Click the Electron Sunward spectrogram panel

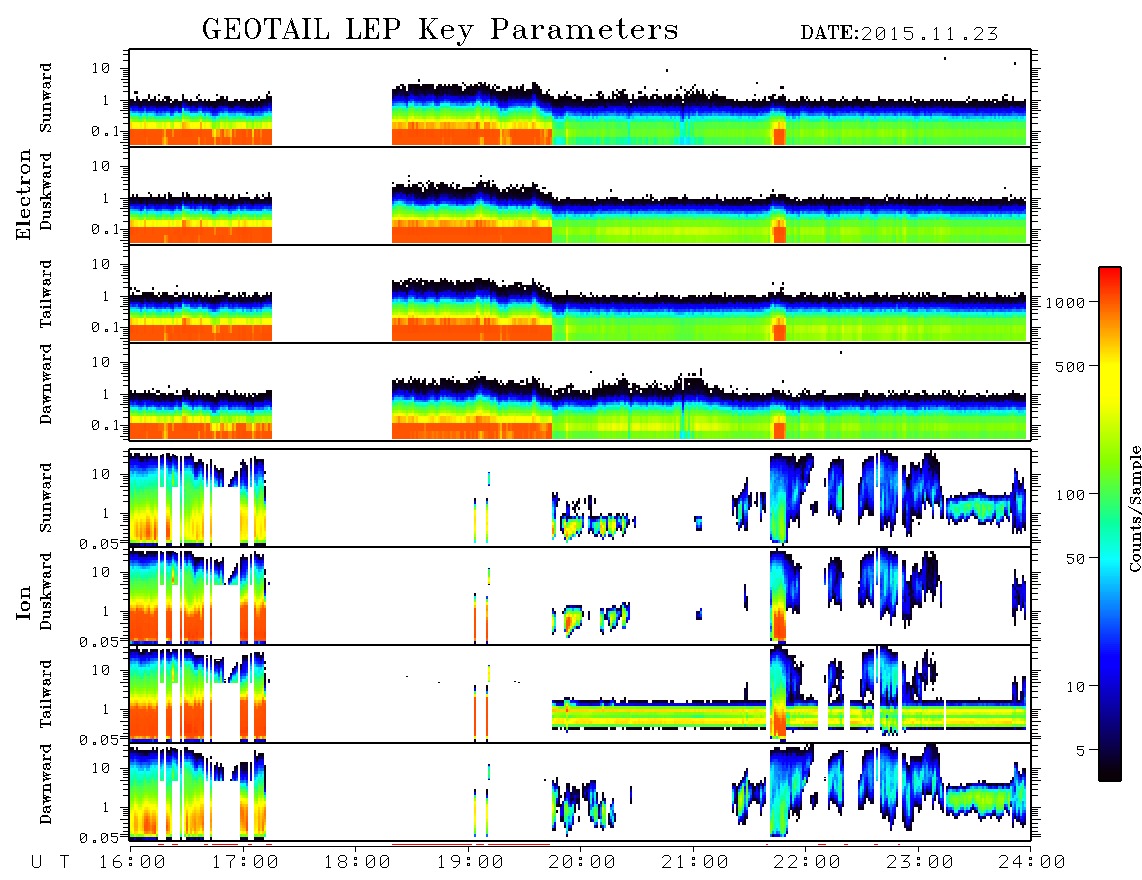[x=580, y=98]
